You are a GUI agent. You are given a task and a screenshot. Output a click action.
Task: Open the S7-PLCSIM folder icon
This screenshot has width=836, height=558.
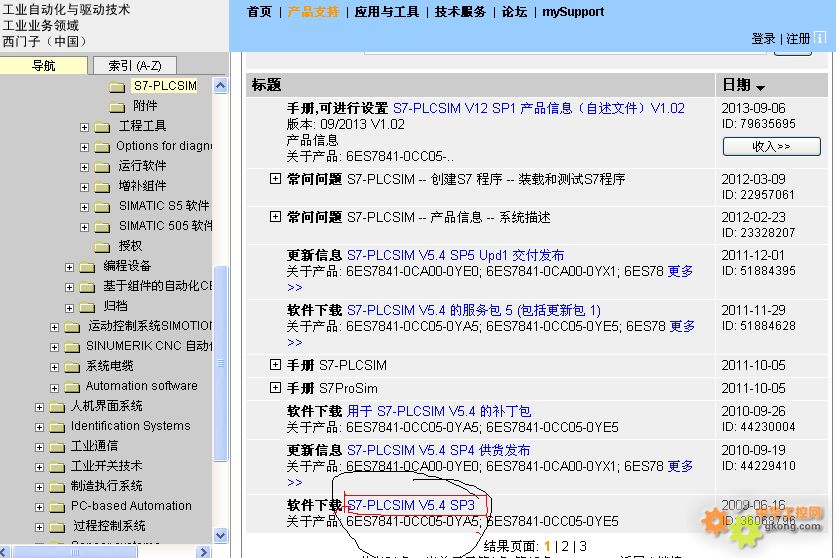pyautogui.click(x=117, y=87)
